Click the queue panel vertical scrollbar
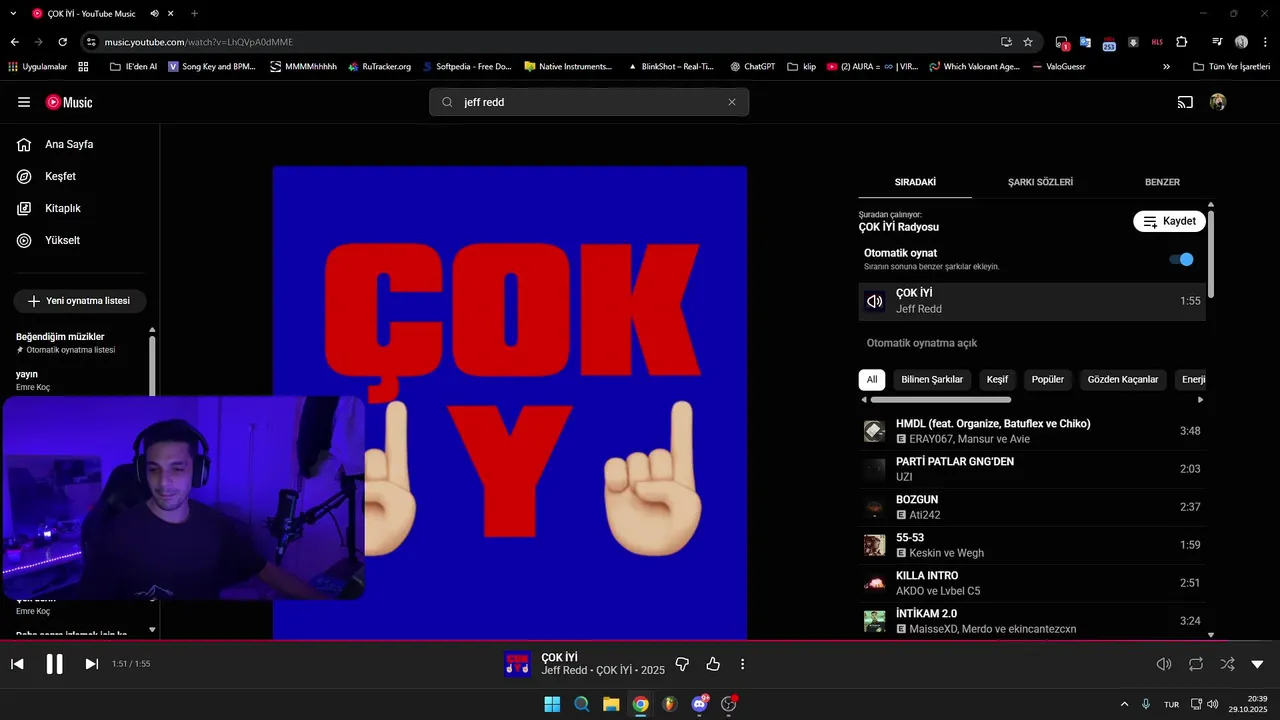This screenshot has width=1280, height=720. [1211, 253]
